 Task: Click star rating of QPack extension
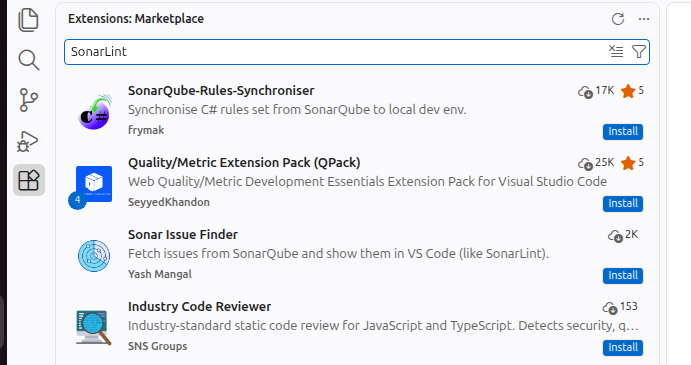632,163
